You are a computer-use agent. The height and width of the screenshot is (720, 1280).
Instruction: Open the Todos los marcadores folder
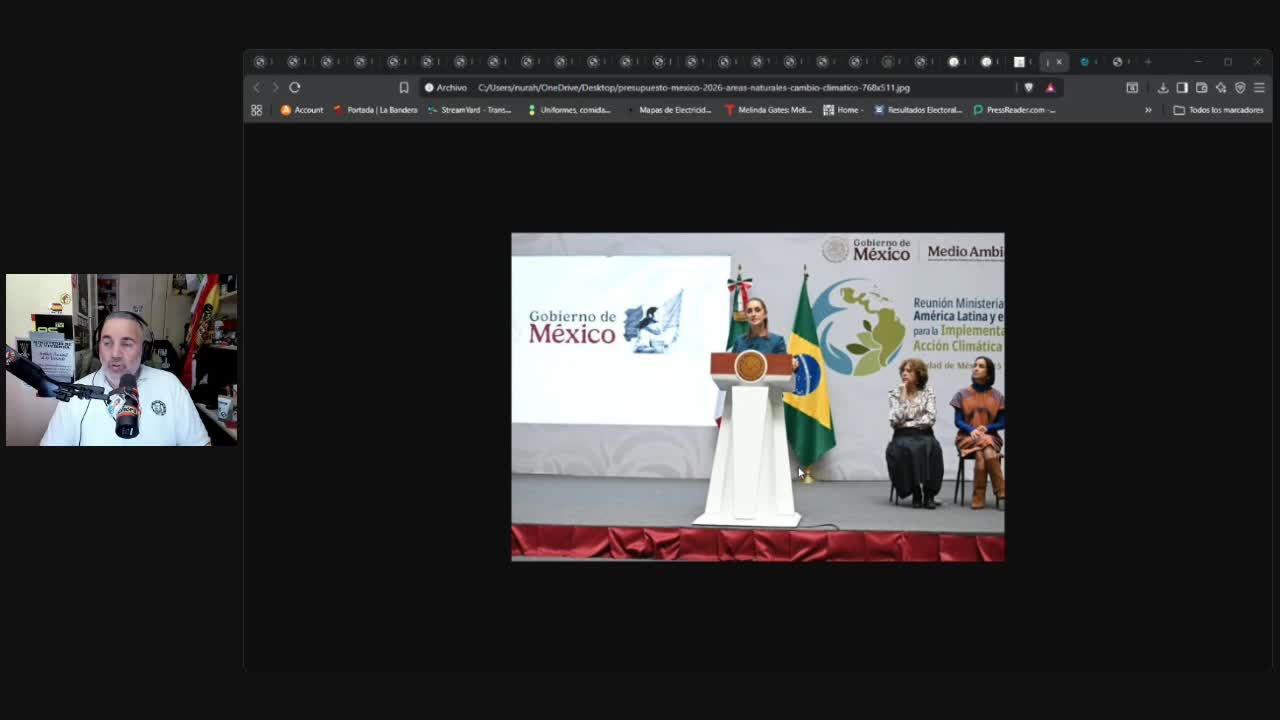pyautogui.click(x=1218, y=110)
